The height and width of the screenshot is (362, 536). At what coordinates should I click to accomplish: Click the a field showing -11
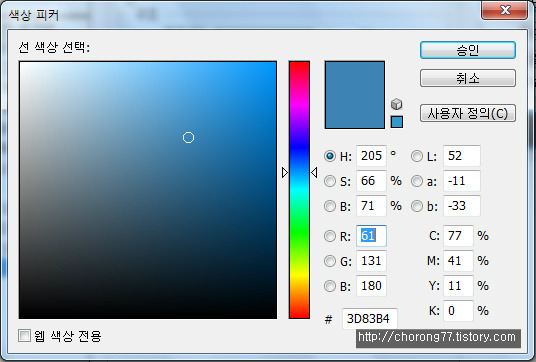462,181
